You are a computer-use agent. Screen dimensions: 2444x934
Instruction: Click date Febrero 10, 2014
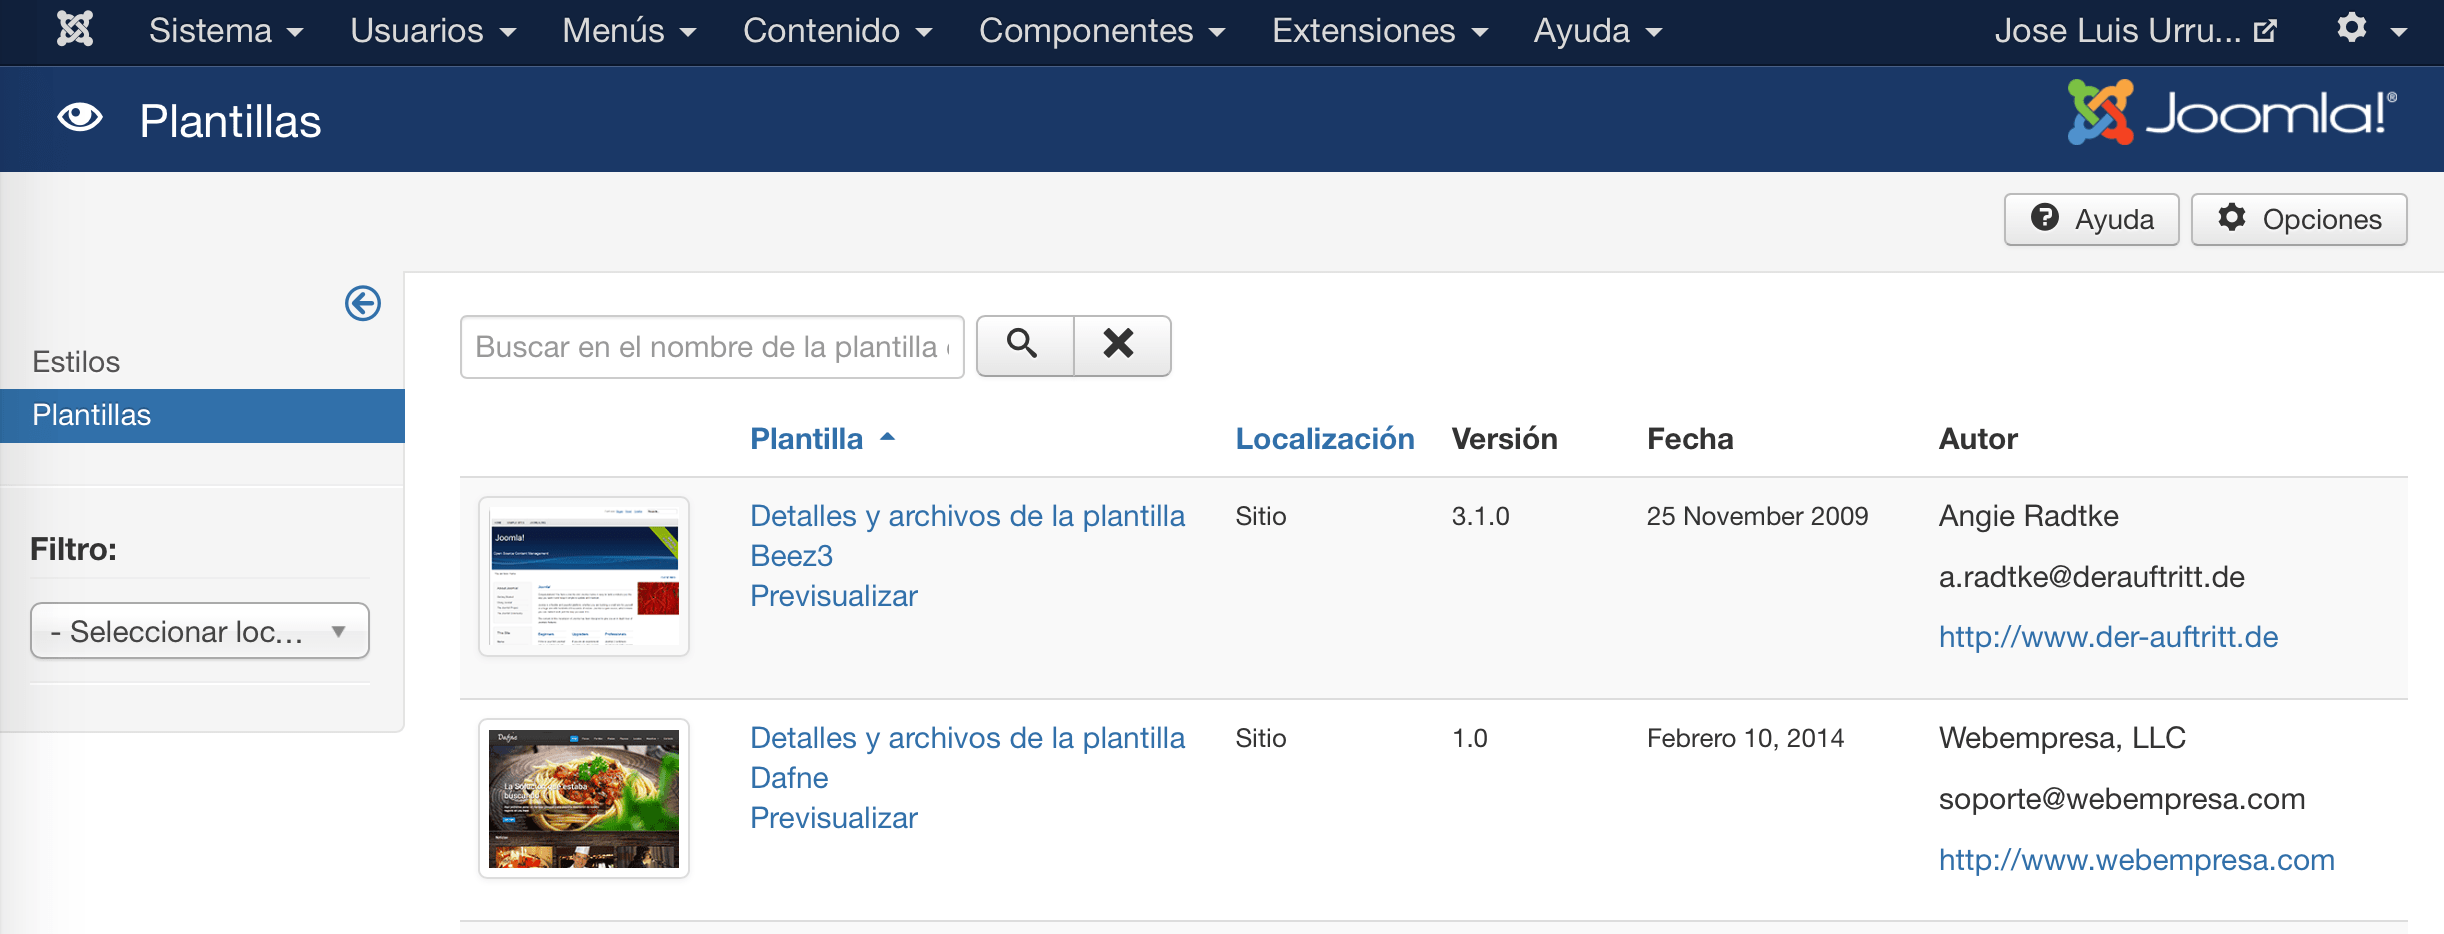[1745, 738]
